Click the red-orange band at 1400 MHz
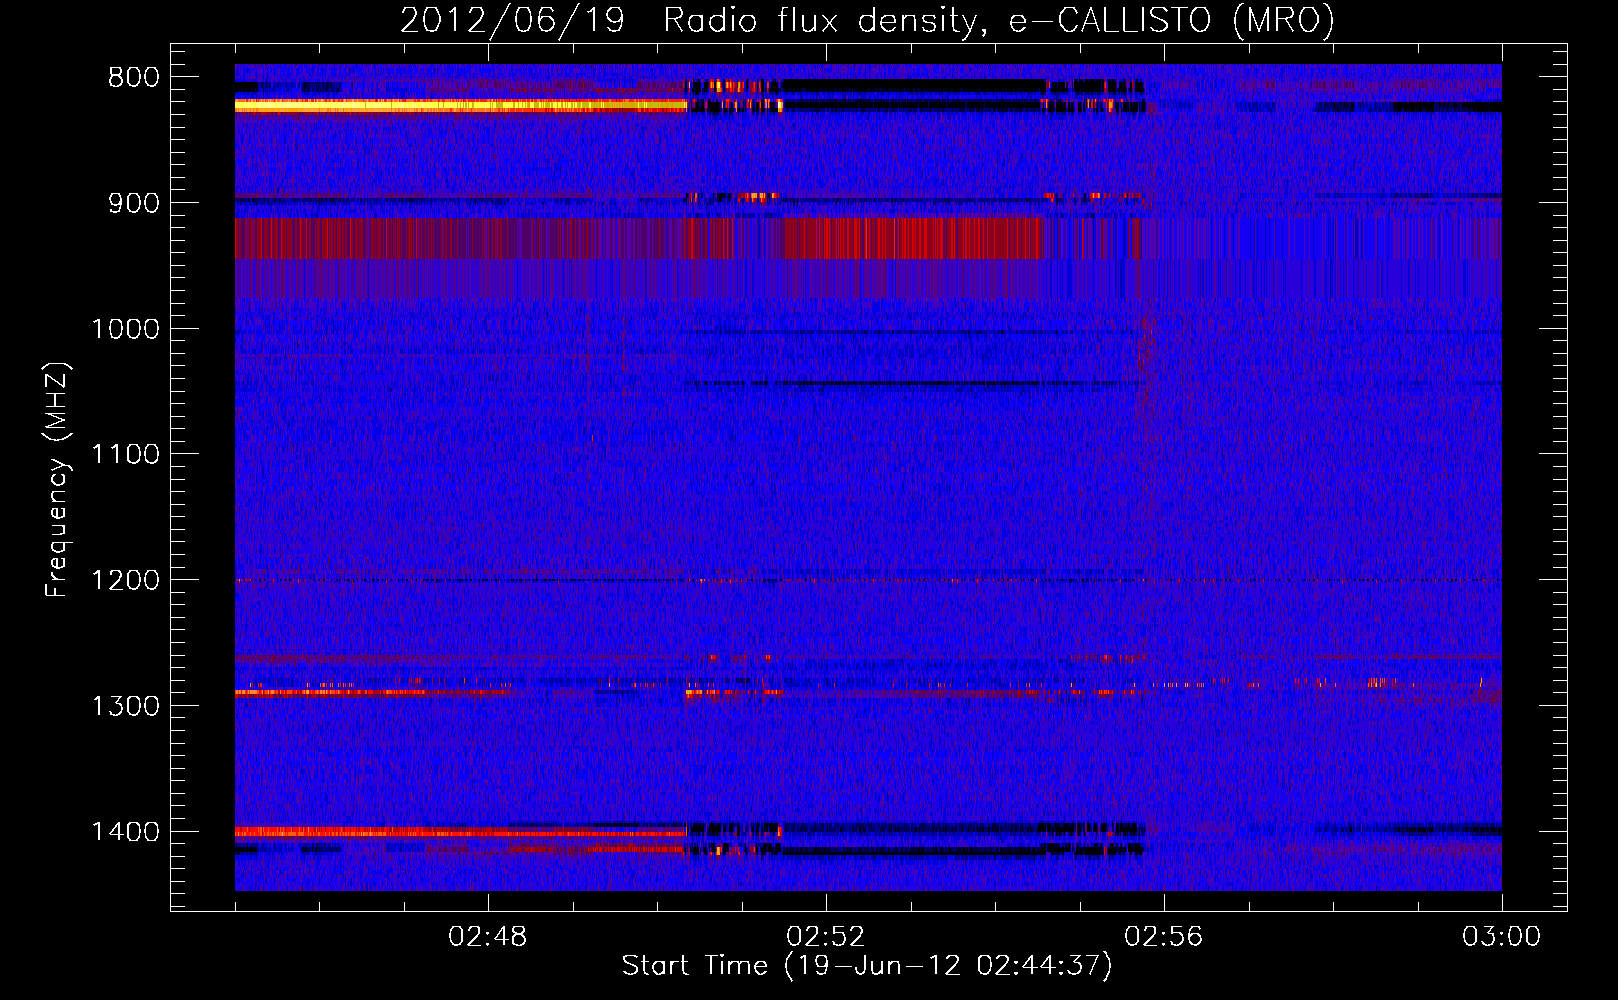 click(461, 832)
